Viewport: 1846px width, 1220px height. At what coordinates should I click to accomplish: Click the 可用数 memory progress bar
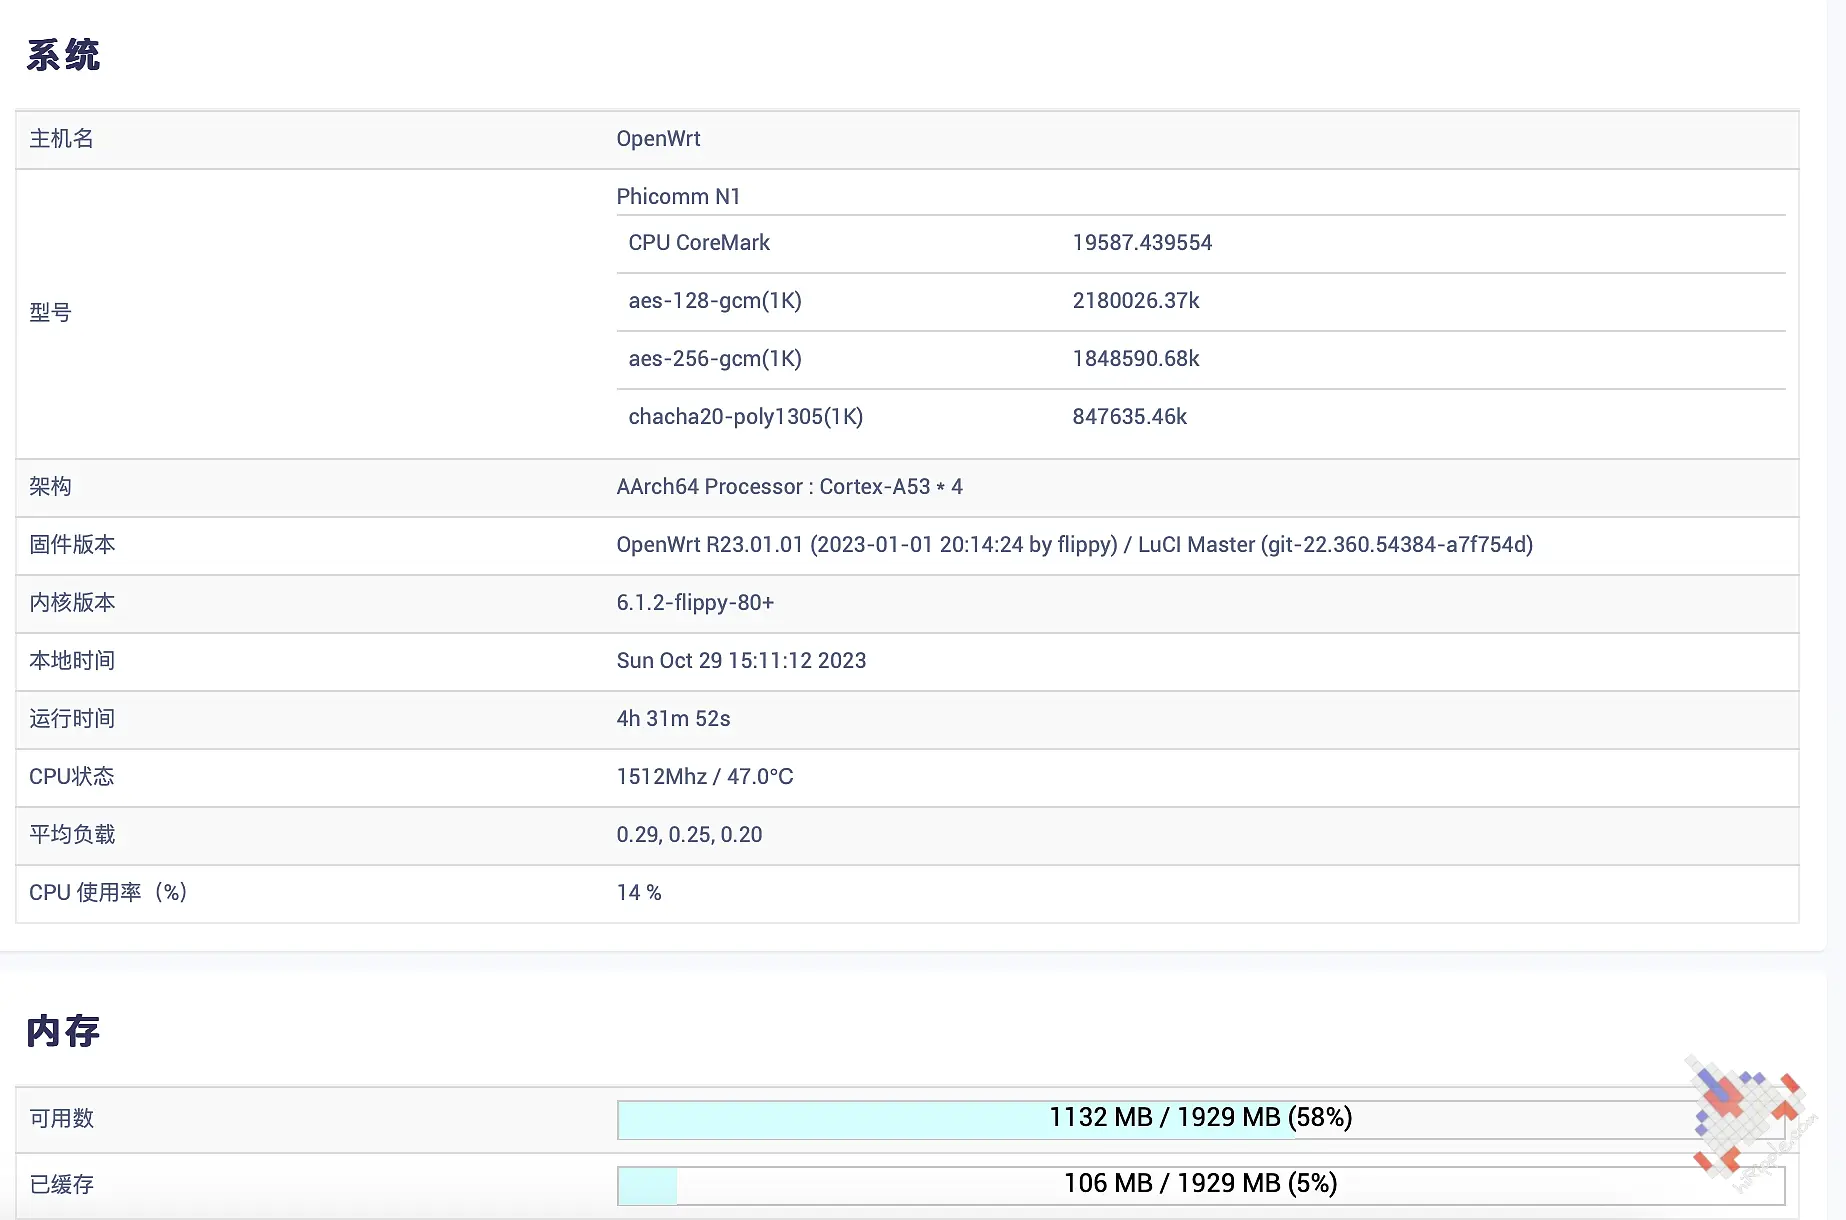pyautogui.click(x=1201, y=1119)
